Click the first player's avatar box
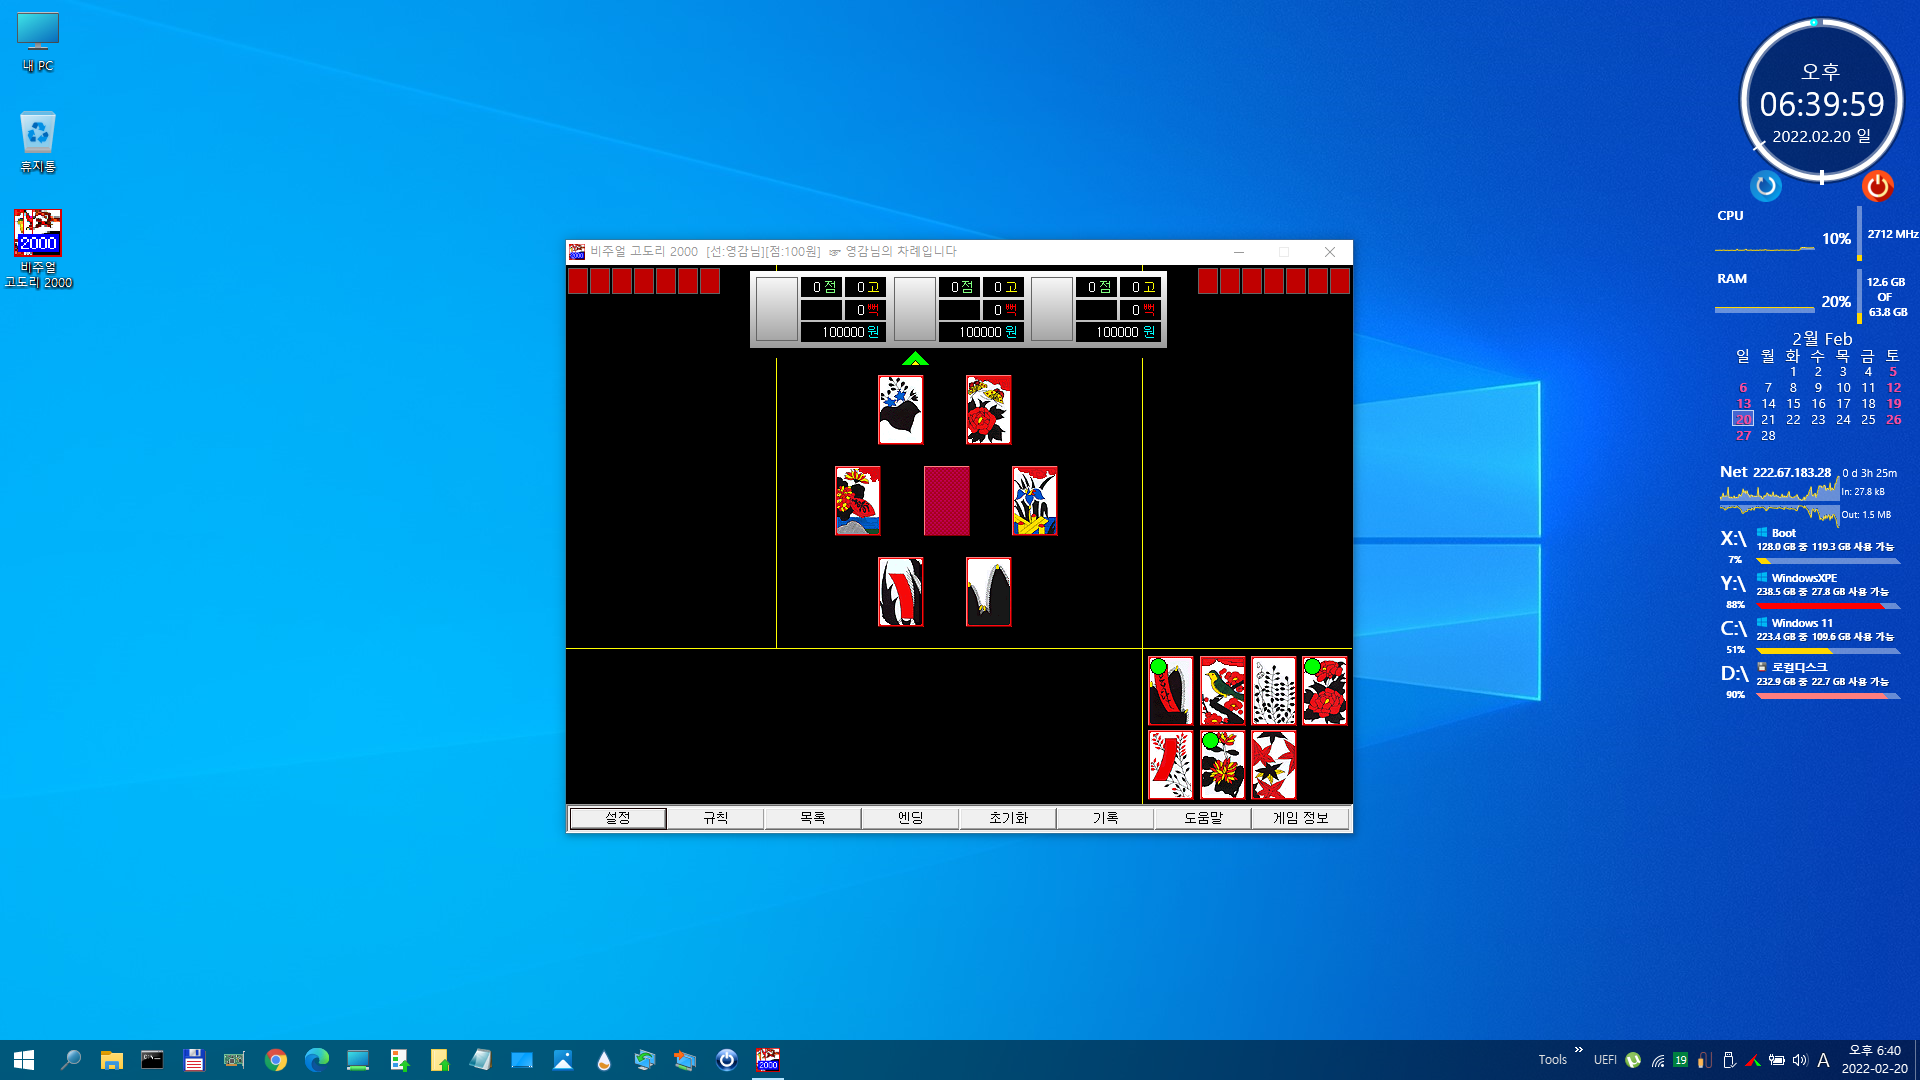The image size is (1920, 1080). click(777, 309)
